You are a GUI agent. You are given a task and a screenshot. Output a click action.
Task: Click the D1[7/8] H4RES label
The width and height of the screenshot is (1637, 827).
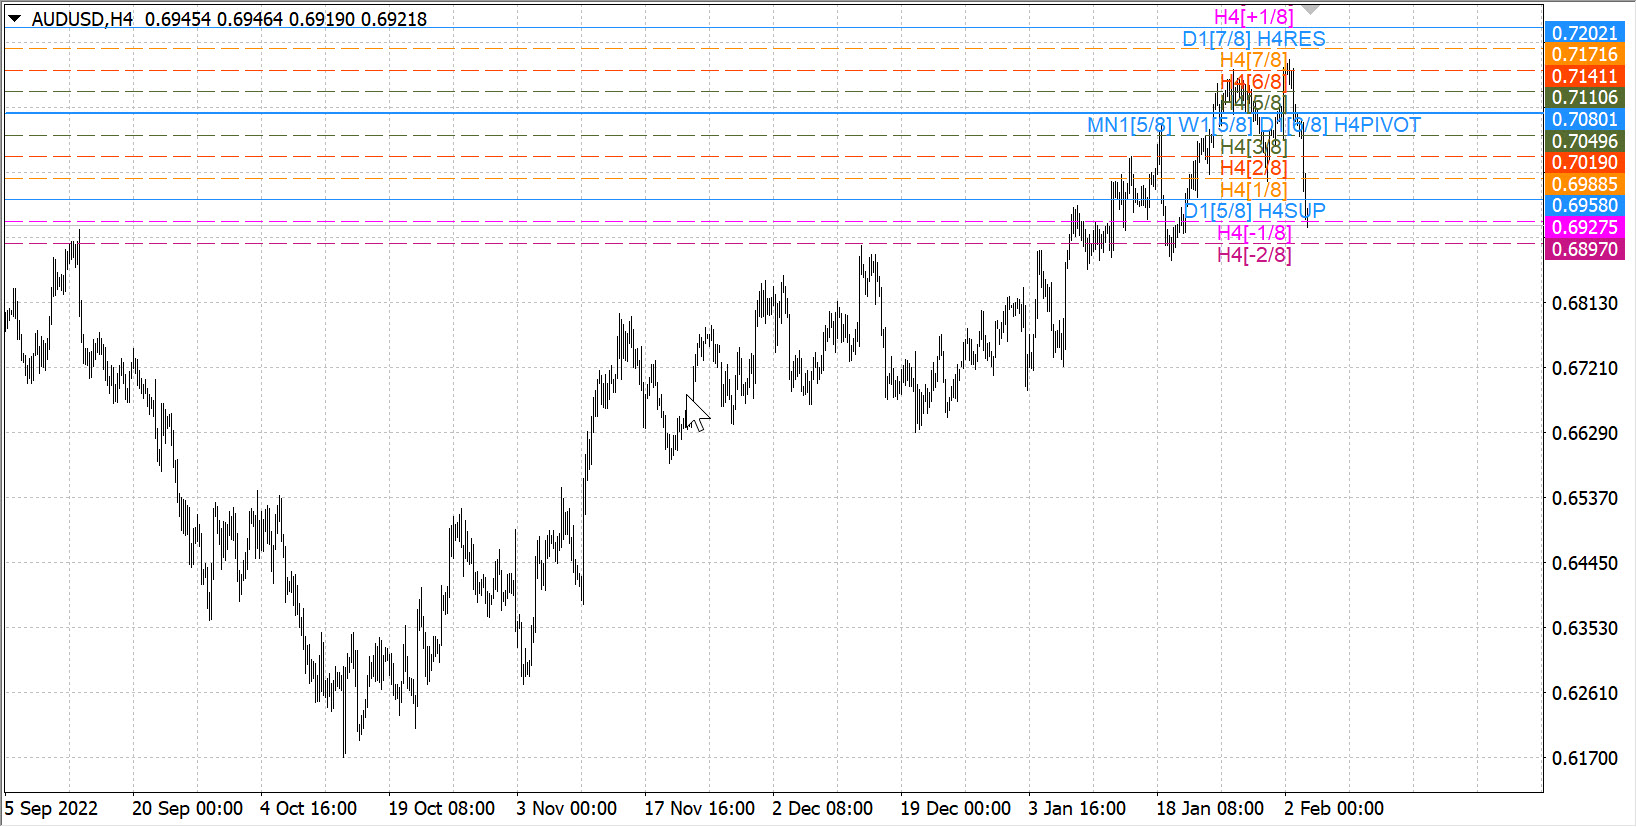click(x=1254, y=39)
